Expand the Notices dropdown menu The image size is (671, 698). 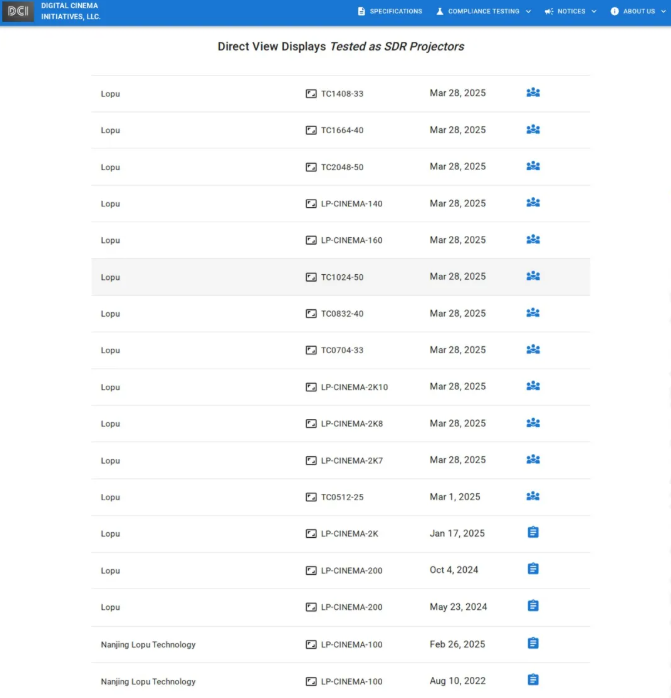point(570,12)
